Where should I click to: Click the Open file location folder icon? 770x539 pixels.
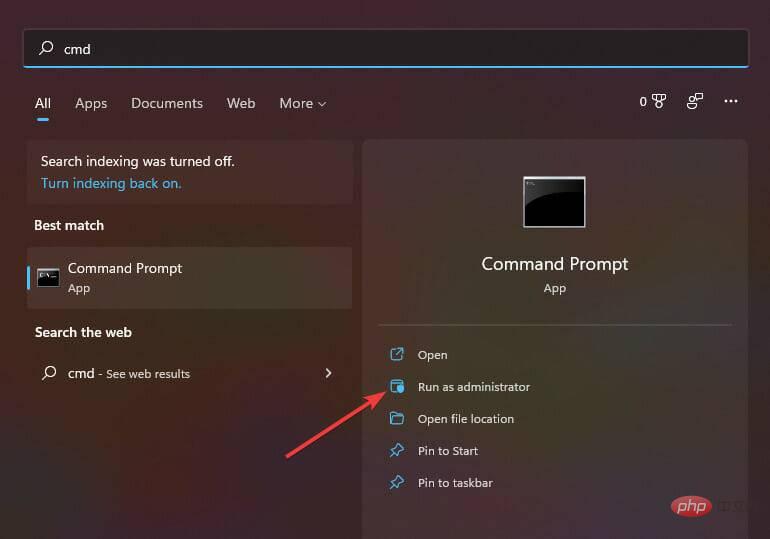point(397,418)
